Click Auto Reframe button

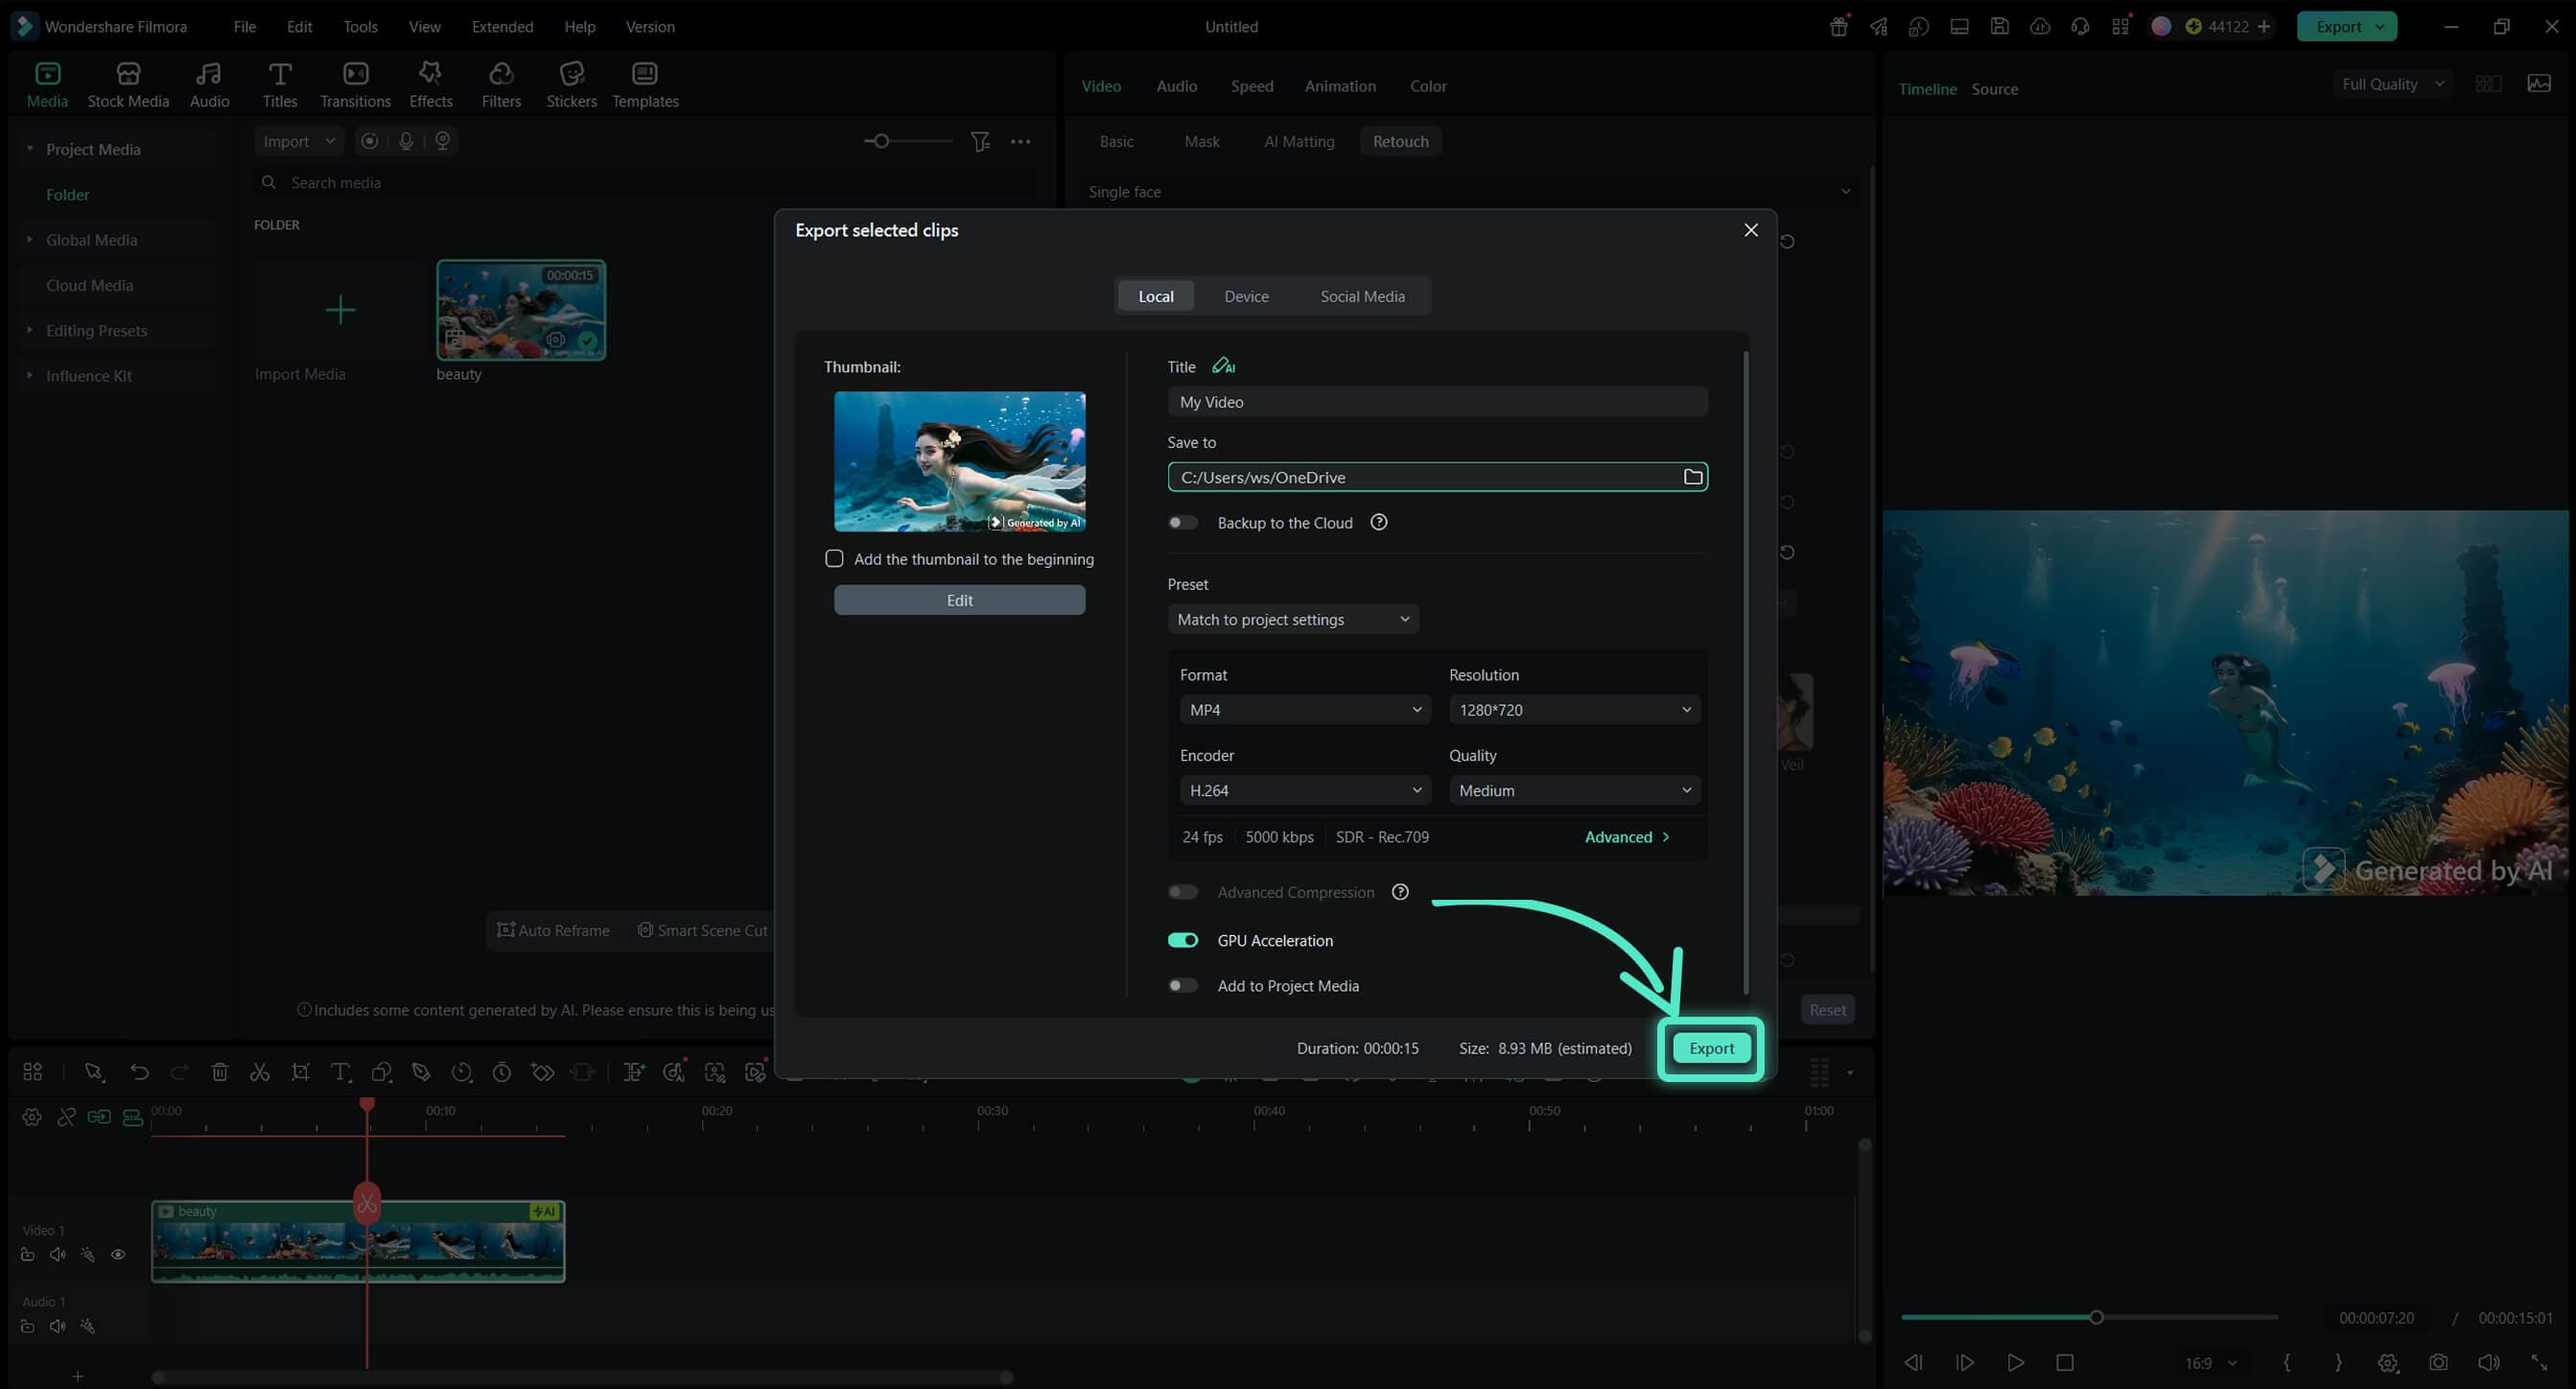click(x=553, y=930)
